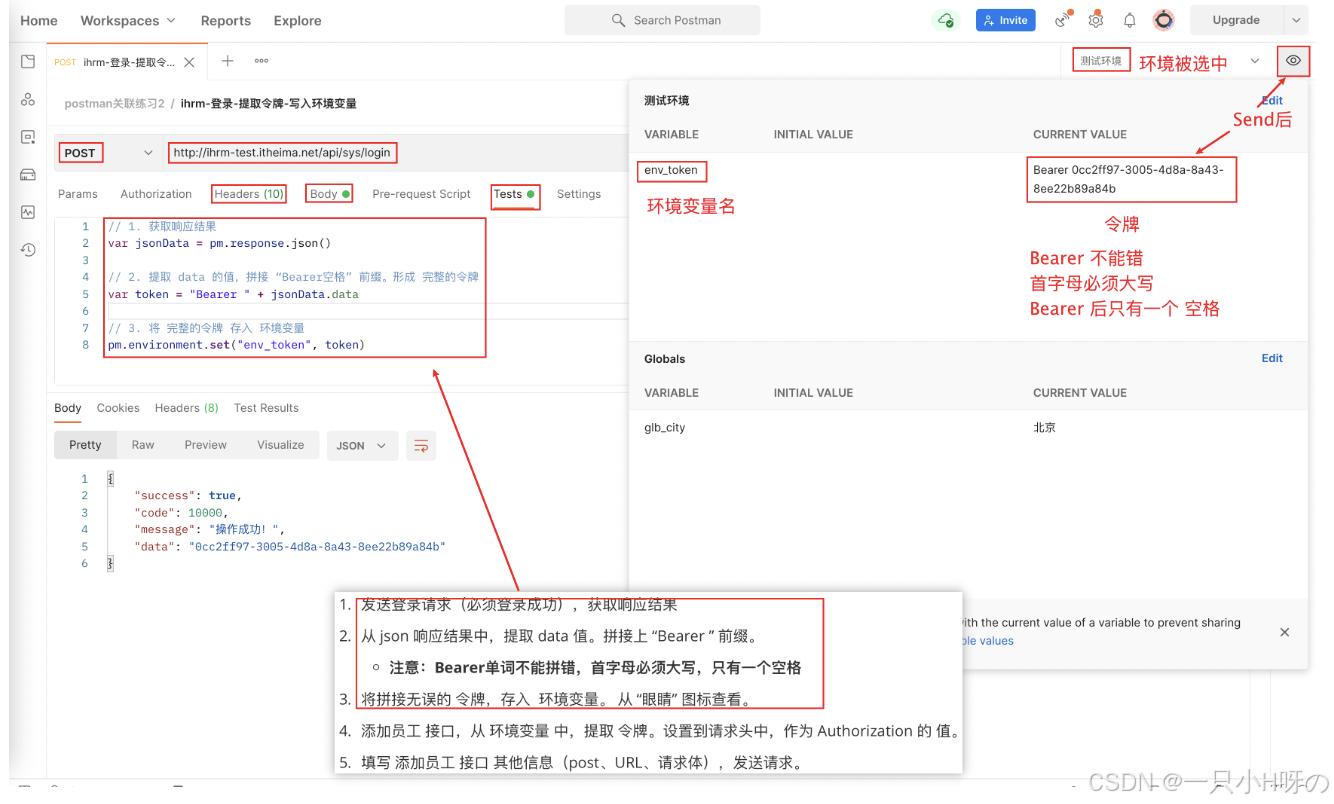Switch to the Params tab
The image size is (1334, 804).
pyautogui.click(x=78, y=194)
